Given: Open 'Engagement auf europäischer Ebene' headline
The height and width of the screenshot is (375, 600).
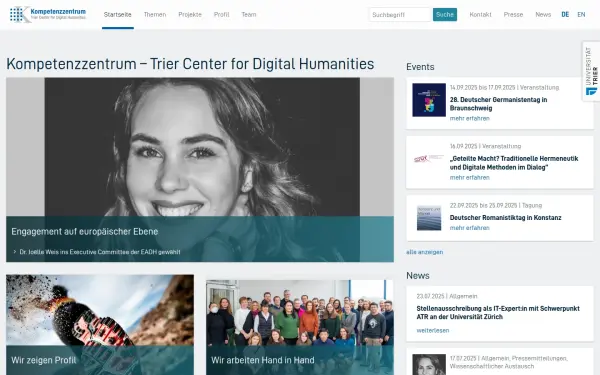Looking at the screenshot, I should (x=85, y=232).
